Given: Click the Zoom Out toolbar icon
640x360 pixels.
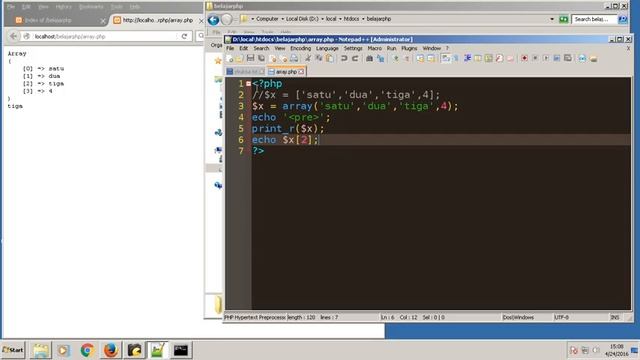Looking at the screenshot, I should click(407, 58).
